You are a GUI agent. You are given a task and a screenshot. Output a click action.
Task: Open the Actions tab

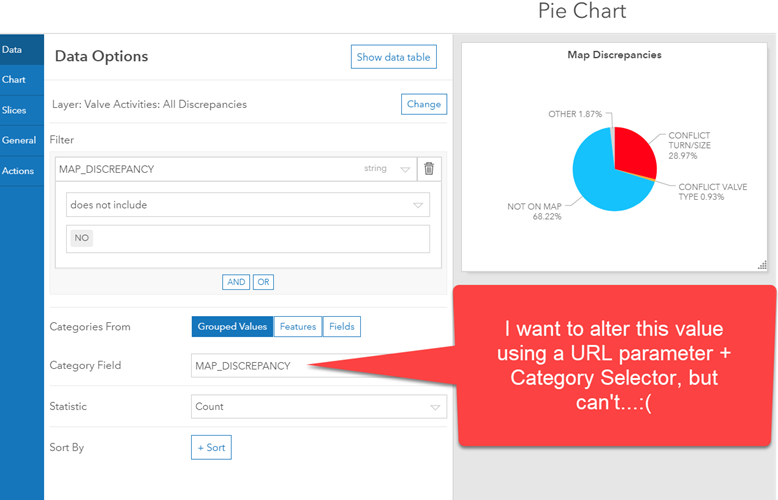click(22, 171)
